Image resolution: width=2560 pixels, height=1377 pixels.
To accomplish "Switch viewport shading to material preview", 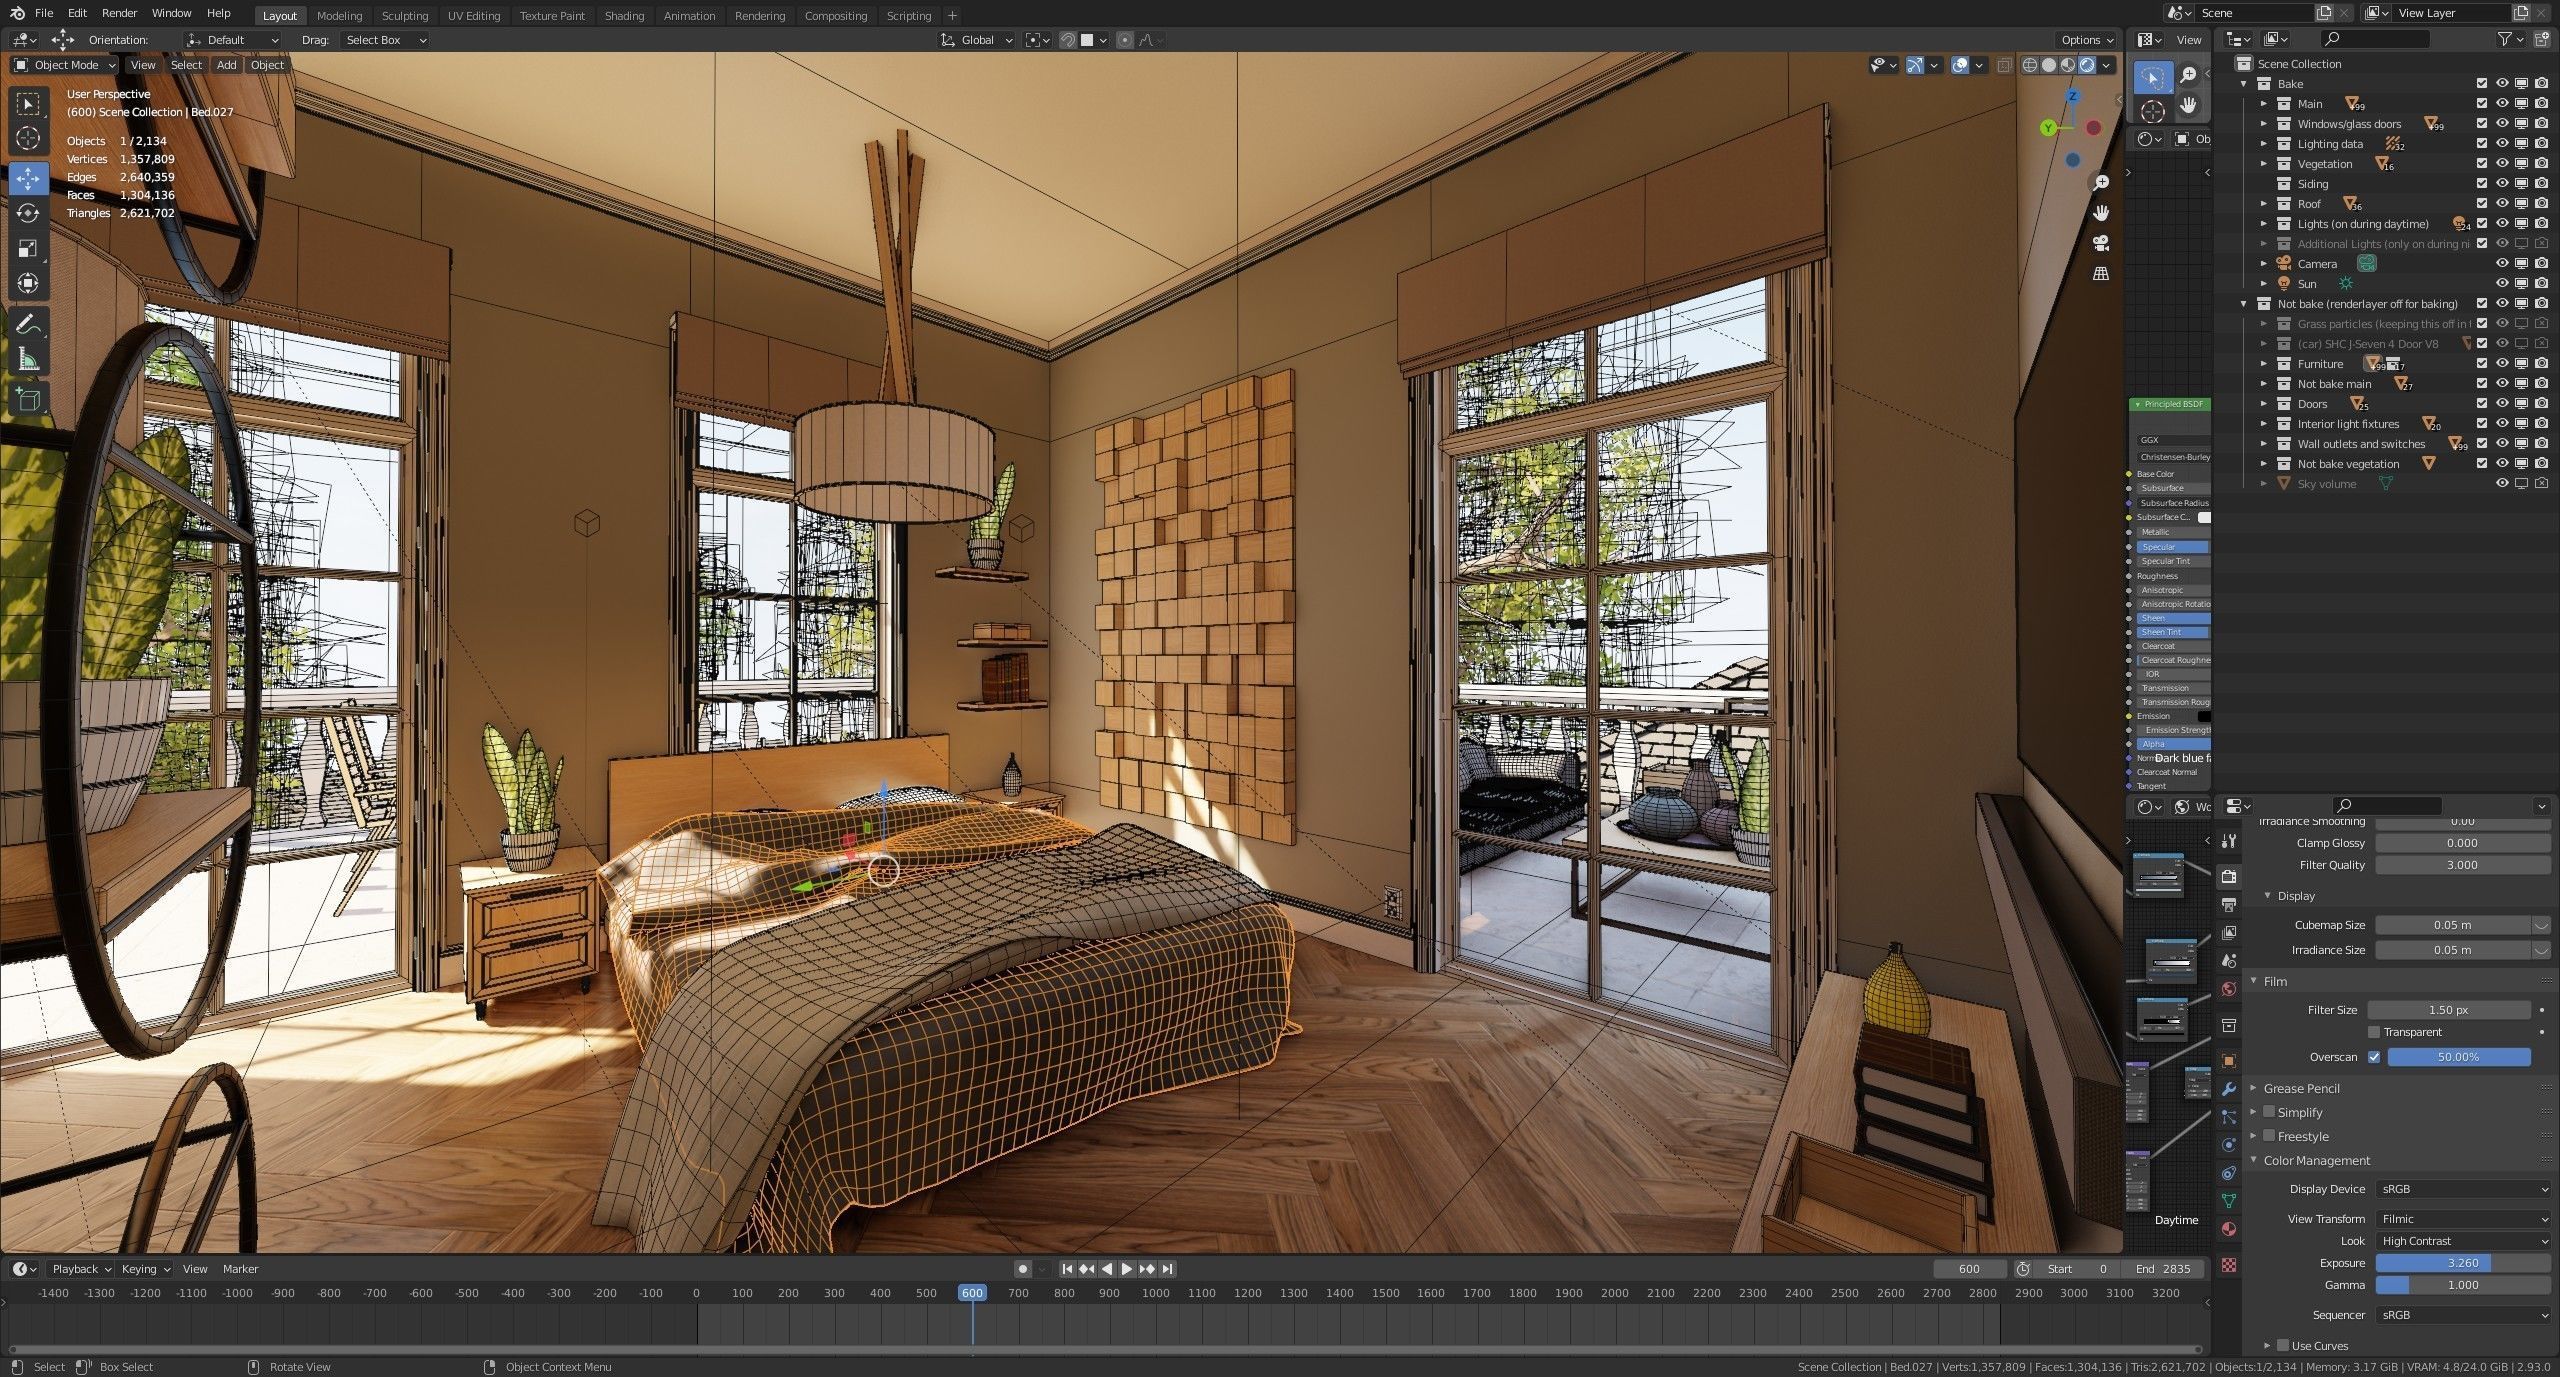I will (2068, 65).
